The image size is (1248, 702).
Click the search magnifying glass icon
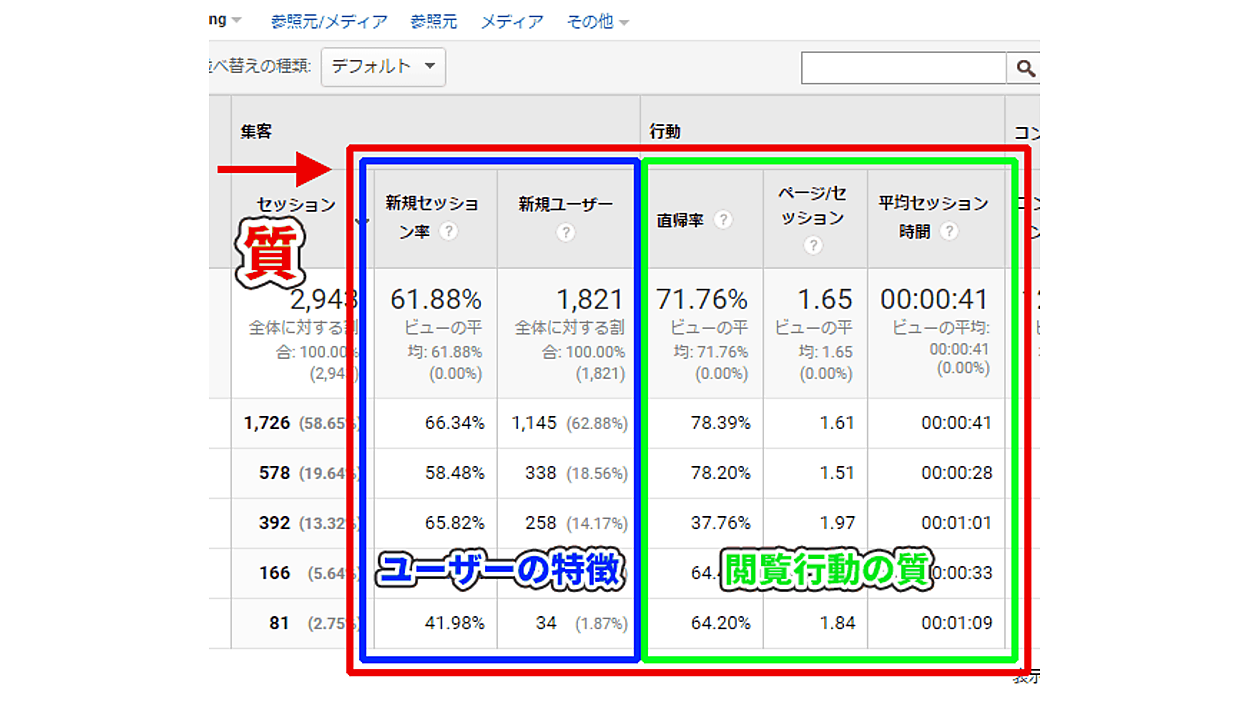pos(1027,68)
